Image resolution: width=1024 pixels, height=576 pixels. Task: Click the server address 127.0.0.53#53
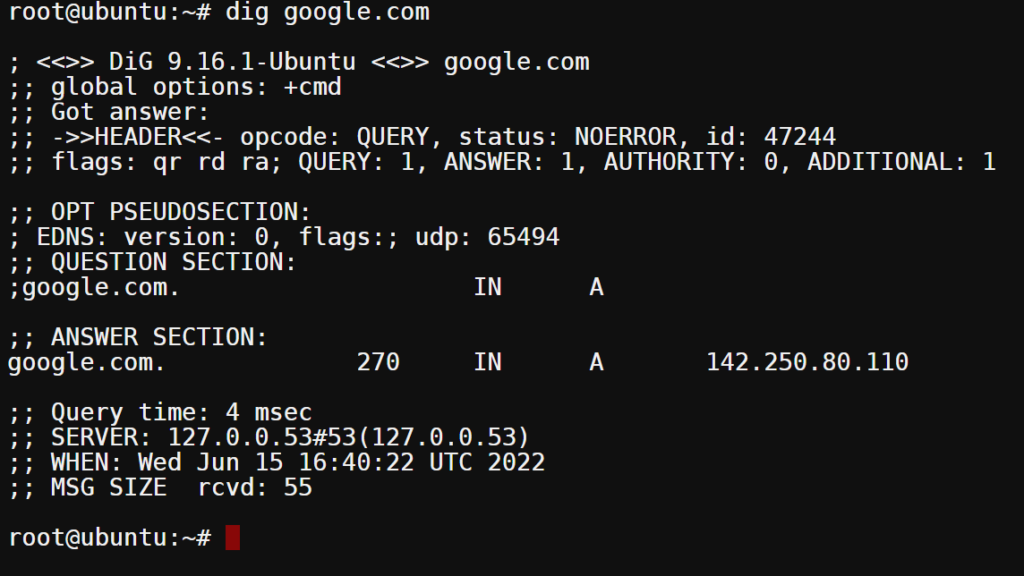(261, 437)
